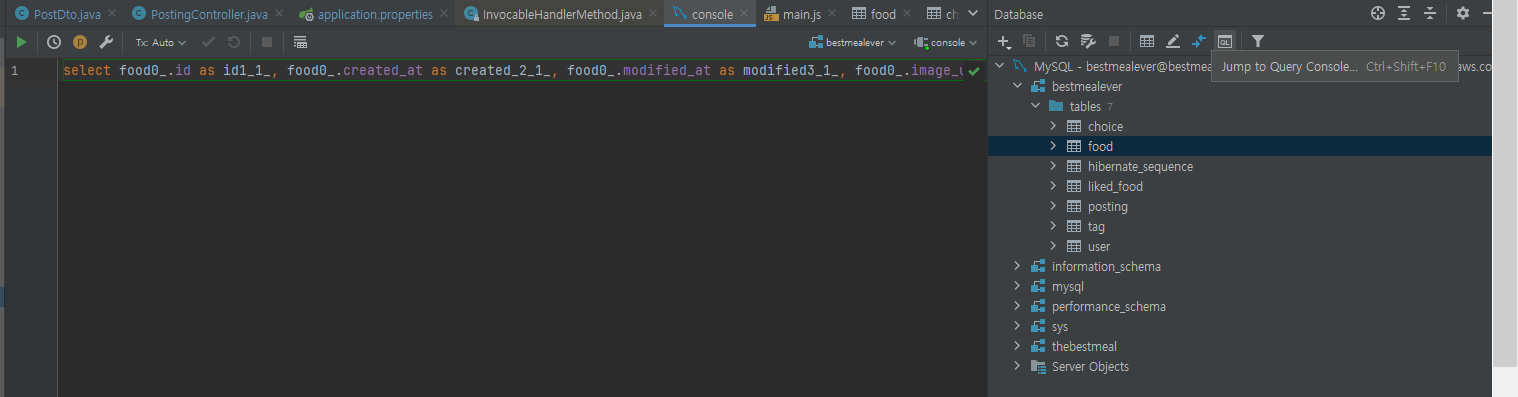Screen dimensions: 1518x397
Task: Click the commit checkmark icon
Action: point(209,43)
